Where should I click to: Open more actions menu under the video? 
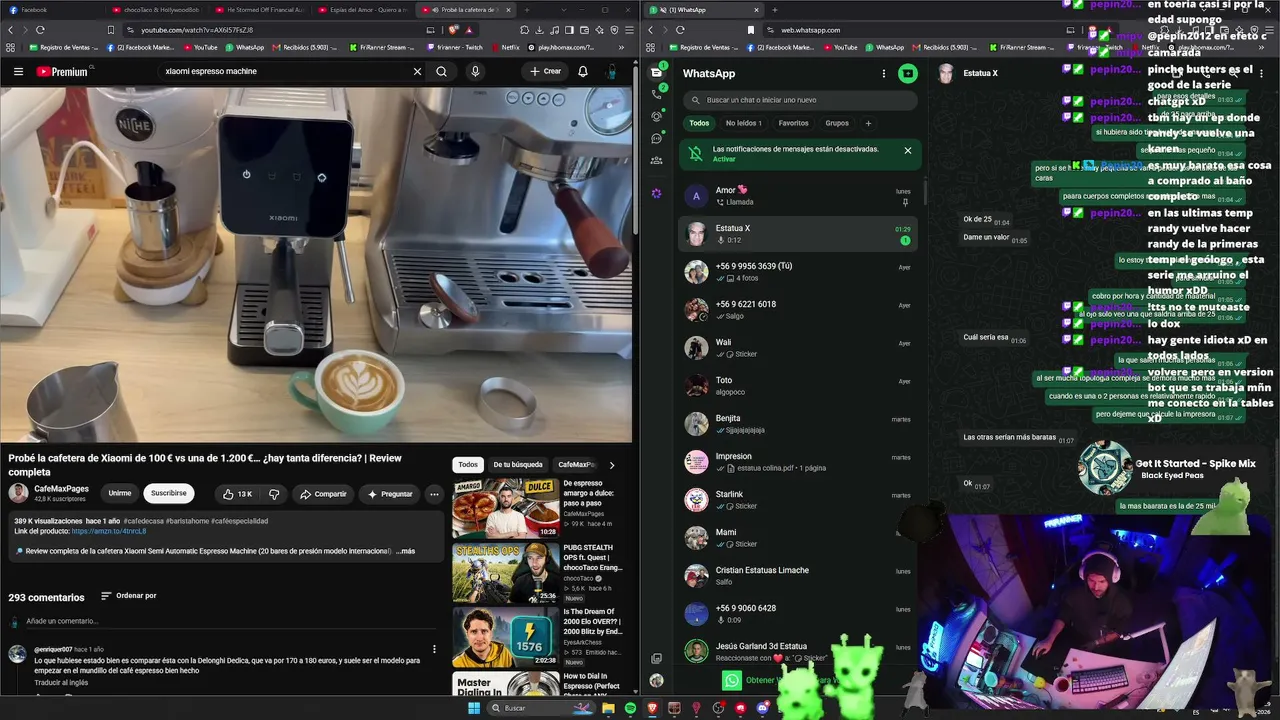click(x=434, y=494)
